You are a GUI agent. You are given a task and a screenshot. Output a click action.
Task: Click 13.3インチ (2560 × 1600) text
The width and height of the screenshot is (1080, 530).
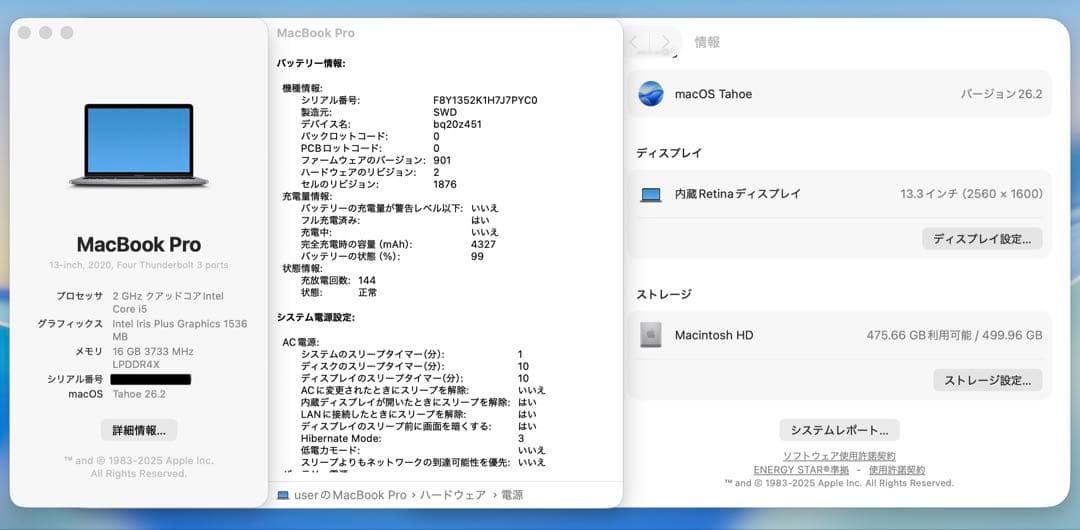coord(971,194)
